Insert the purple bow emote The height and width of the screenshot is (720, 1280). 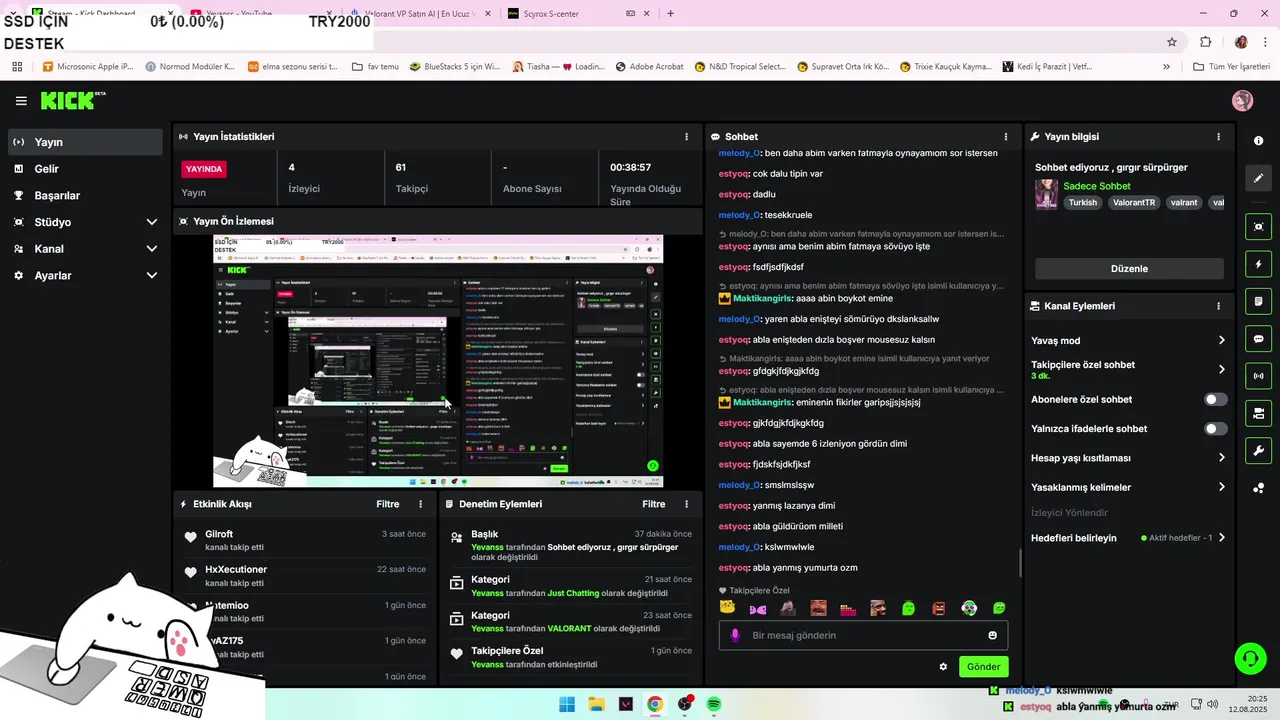[758, 608]
